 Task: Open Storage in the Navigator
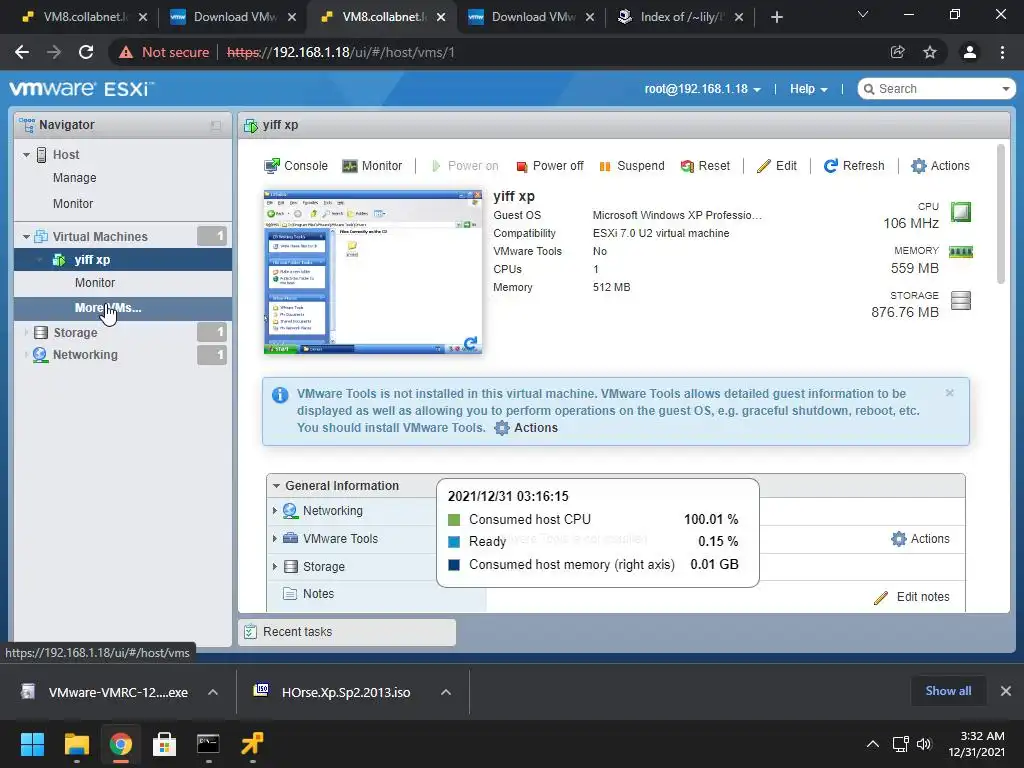[x=75, y=332]
